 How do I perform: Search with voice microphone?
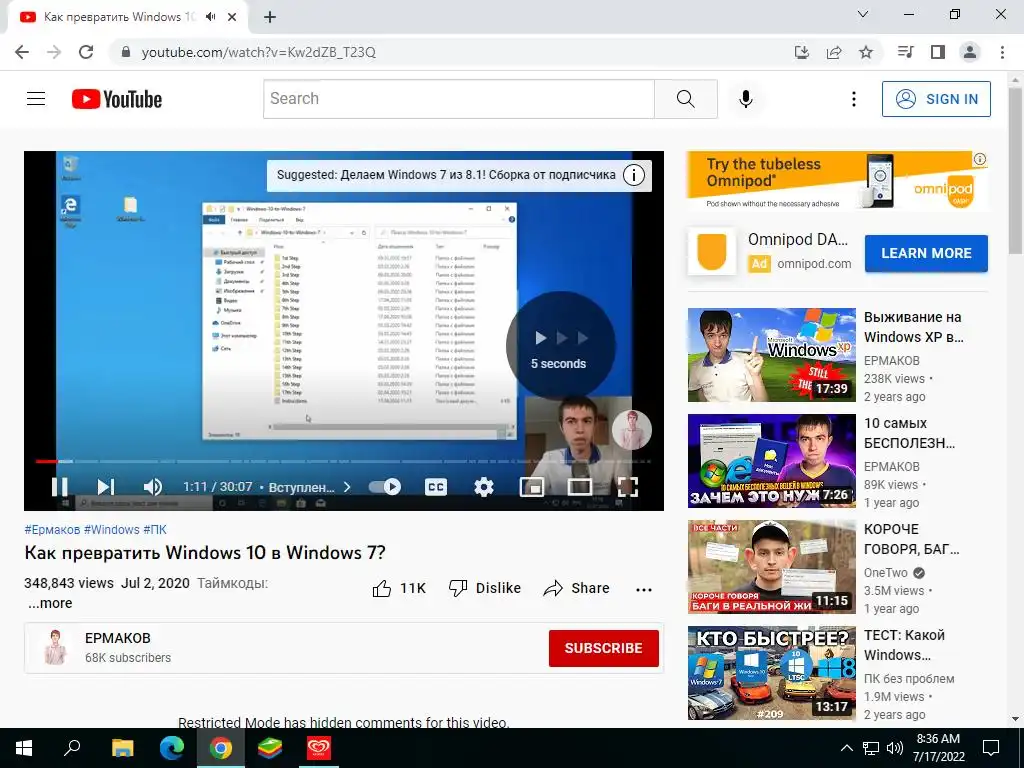click(x=746, y=99)
